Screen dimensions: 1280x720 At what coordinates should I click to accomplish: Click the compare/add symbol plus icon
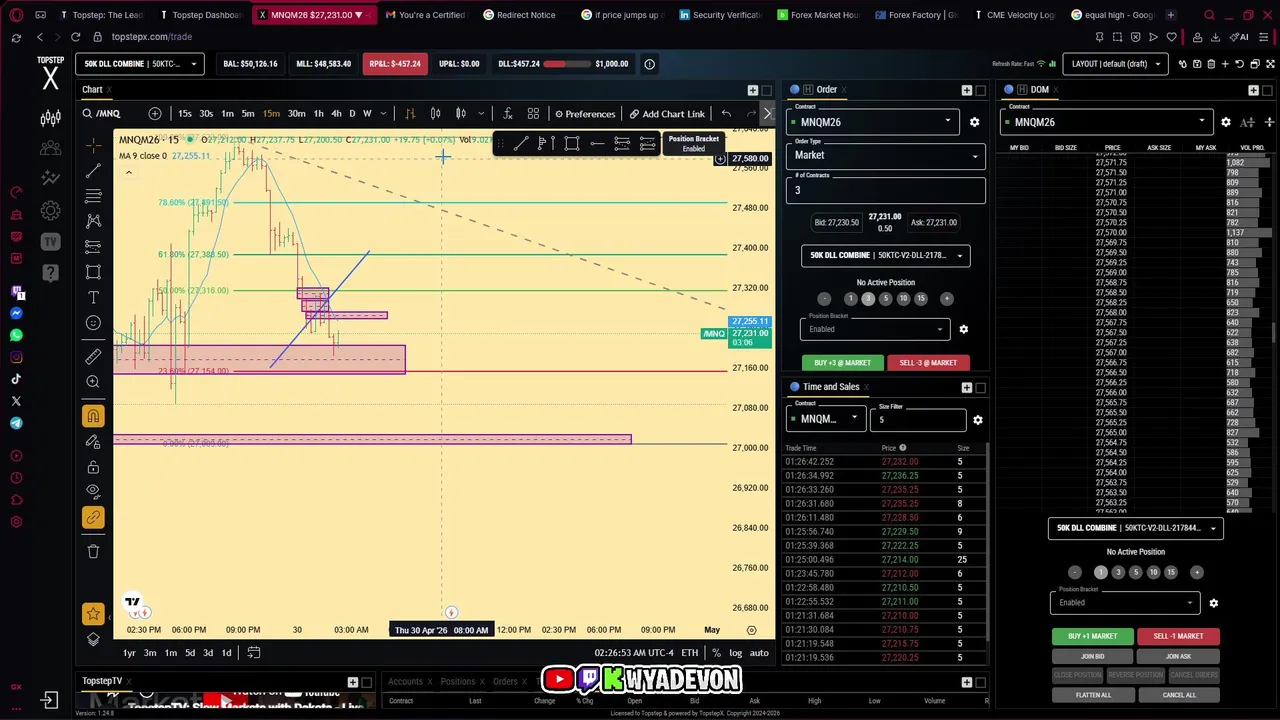coord(155,114)
